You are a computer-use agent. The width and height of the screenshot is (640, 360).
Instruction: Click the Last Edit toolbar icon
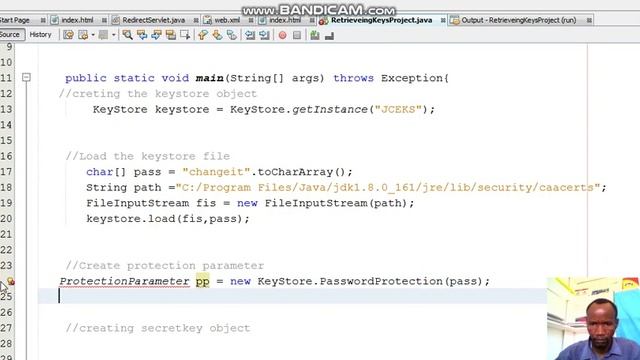pyautogui.click(x=68, y=35)
